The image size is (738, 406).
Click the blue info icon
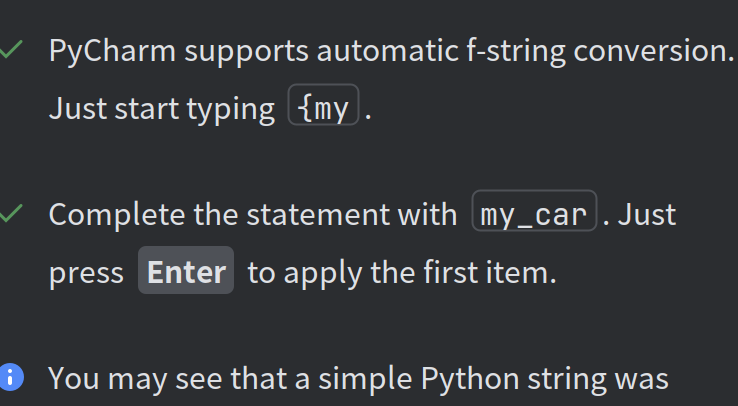pyautogui.click(x=11, y=377)
